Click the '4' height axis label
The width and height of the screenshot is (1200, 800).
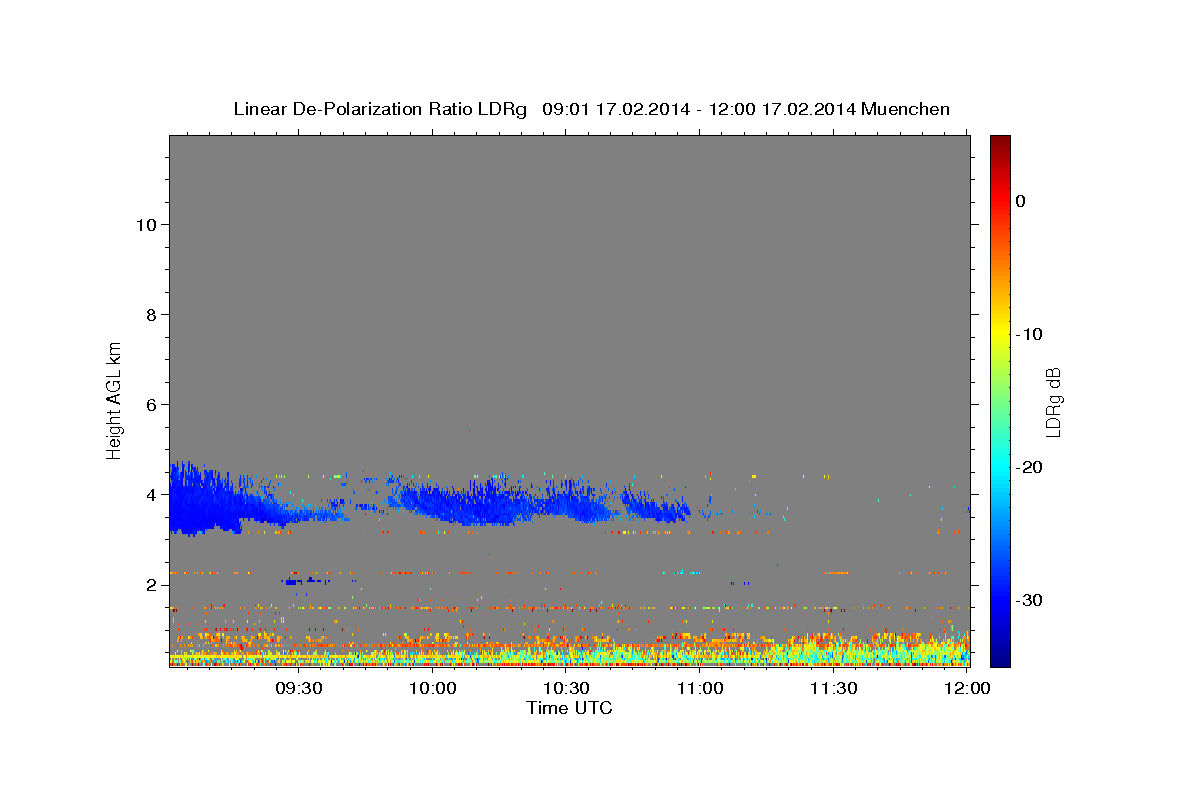point(151,494)
